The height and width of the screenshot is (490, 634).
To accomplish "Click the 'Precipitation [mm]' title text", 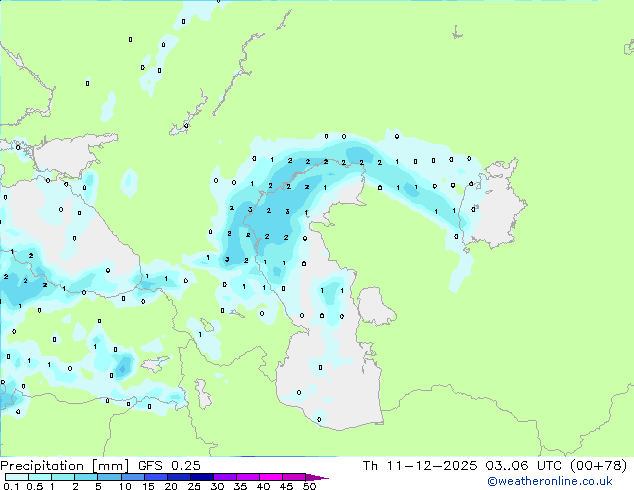I will tap(64, 466).
